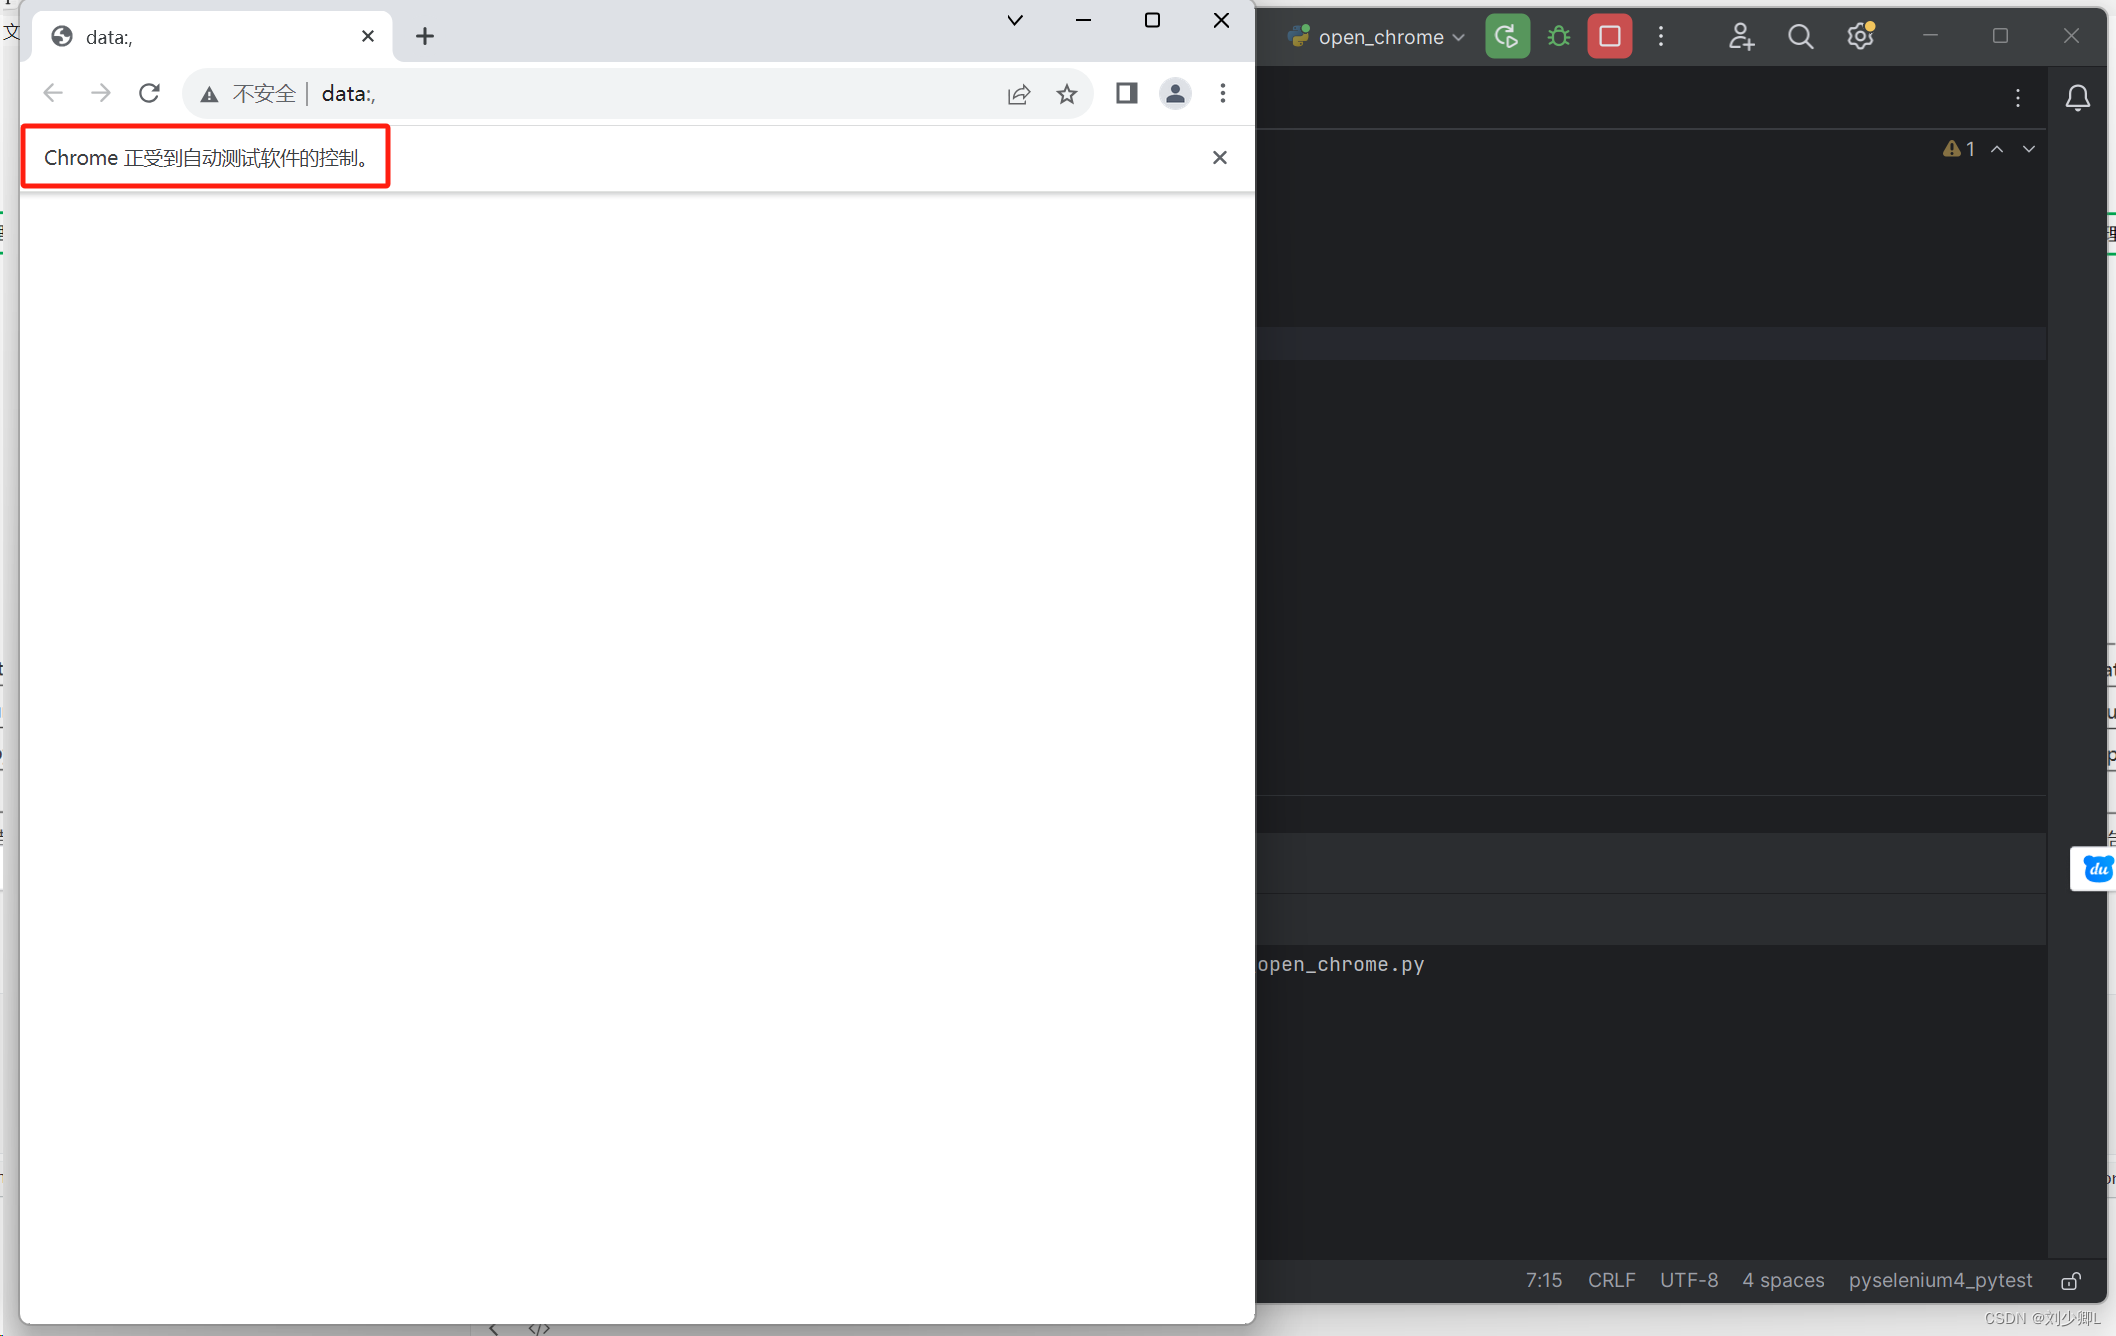Open PyCharm settings gear icon
The width and height of the screenshot is (2116, 1336).
[1859, 37]
